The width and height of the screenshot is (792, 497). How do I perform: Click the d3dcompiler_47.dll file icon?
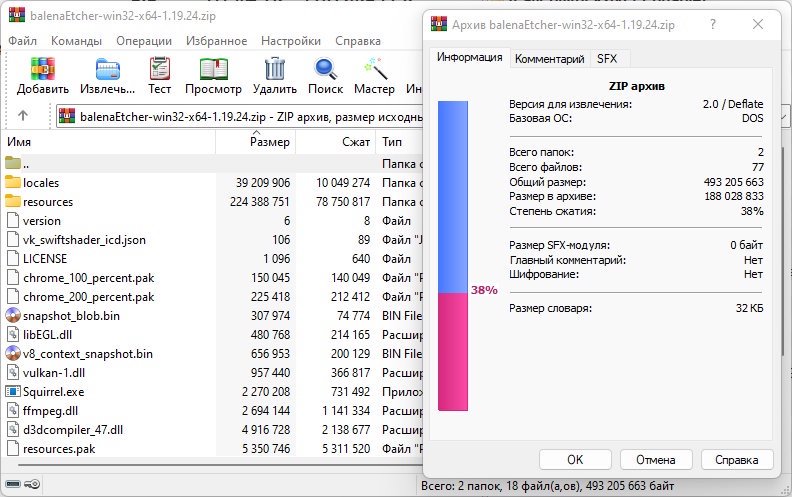13,430
